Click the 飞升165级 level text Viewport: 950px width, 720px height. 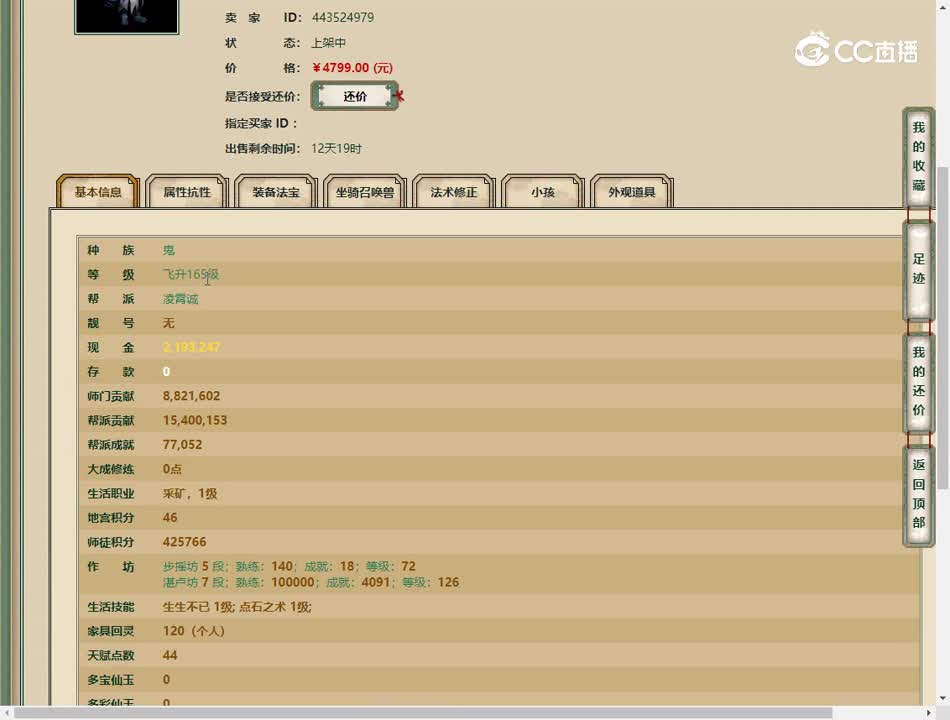190,273
